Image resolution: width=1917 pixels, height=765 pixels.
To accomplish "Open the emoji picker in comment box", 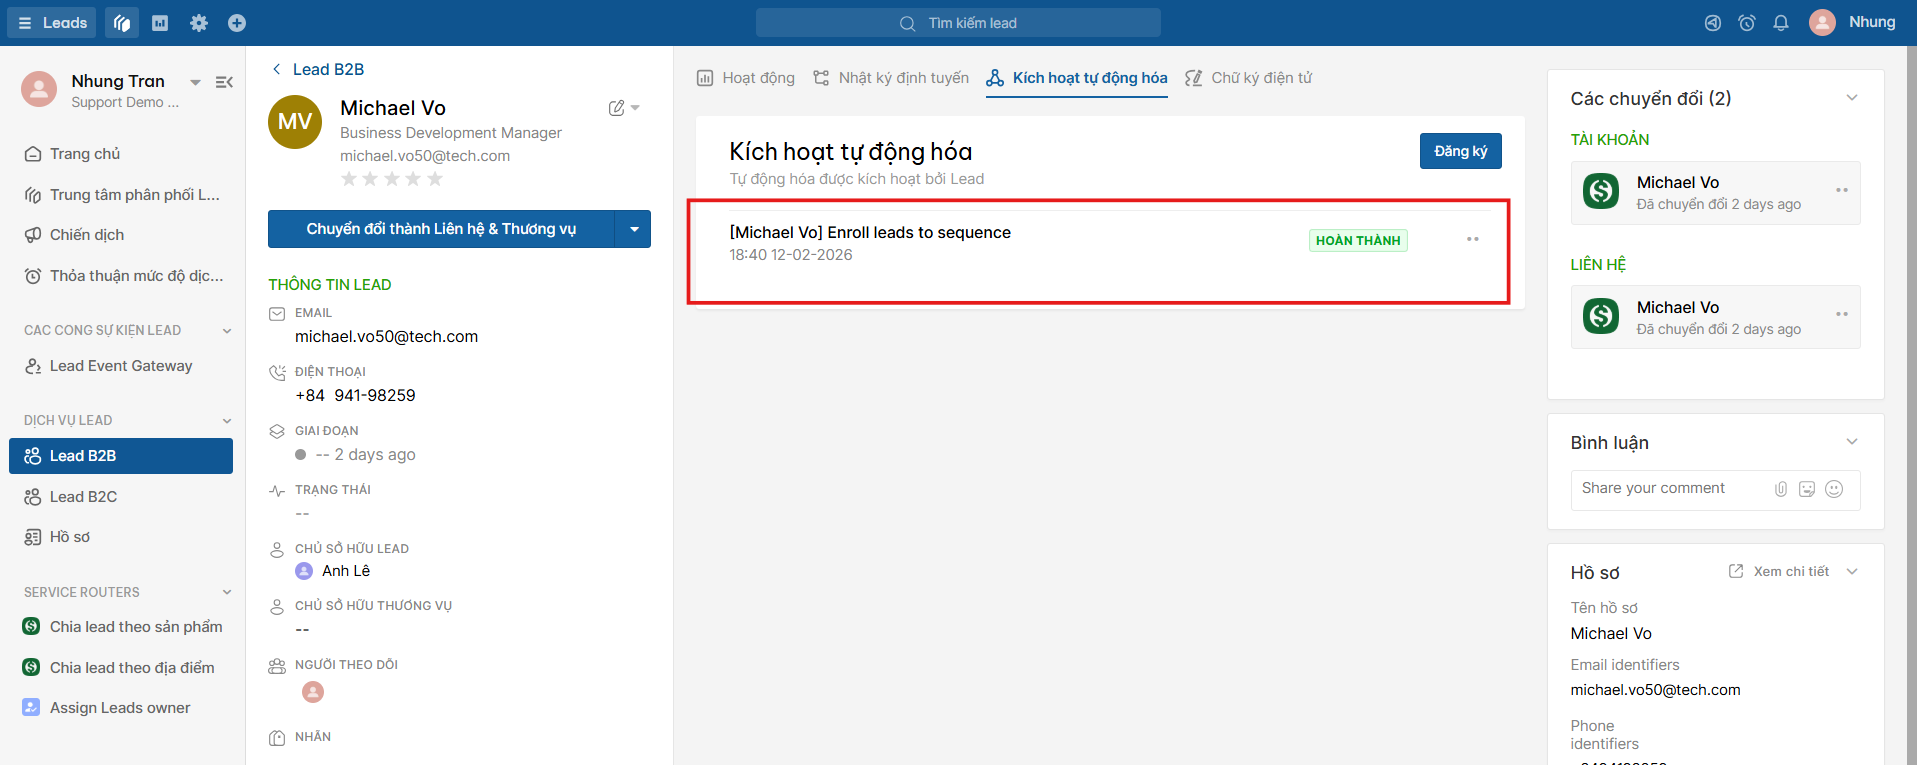I will (1834, 489).
